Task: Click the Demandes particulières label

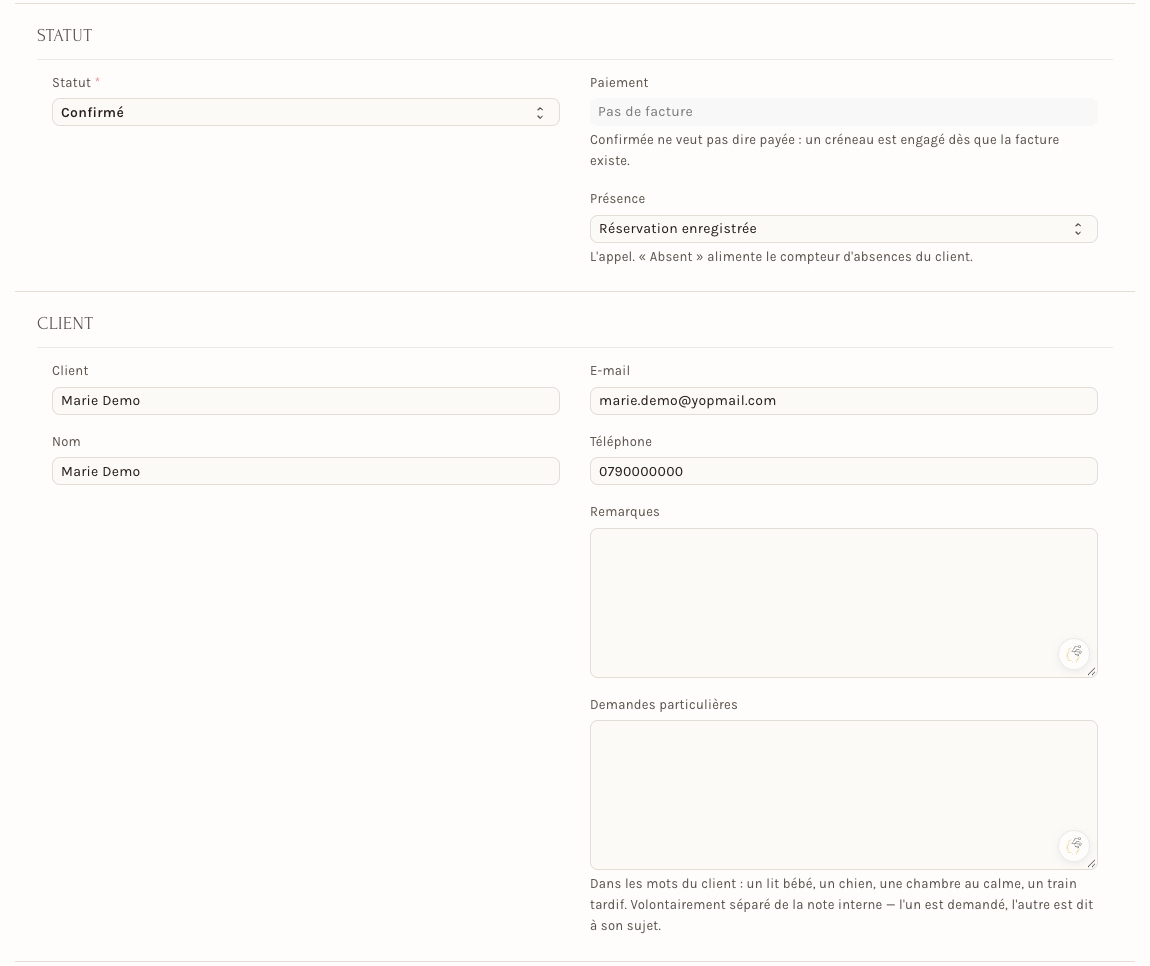Action: (x=664, y=705)
